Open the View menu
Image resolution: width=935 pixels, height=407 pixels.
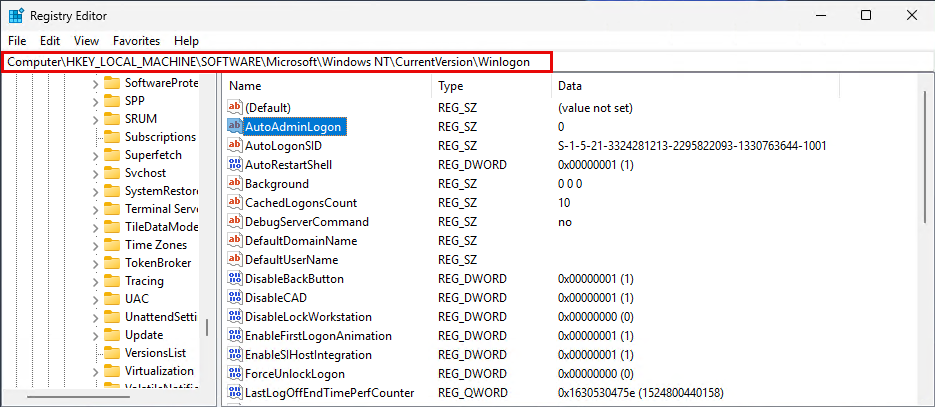click(86, 41)
